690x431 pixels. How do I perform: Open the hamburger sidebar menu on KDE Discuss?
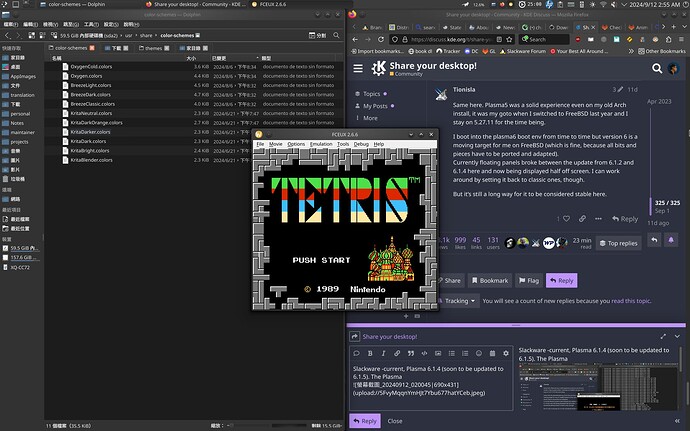[358, 68]
